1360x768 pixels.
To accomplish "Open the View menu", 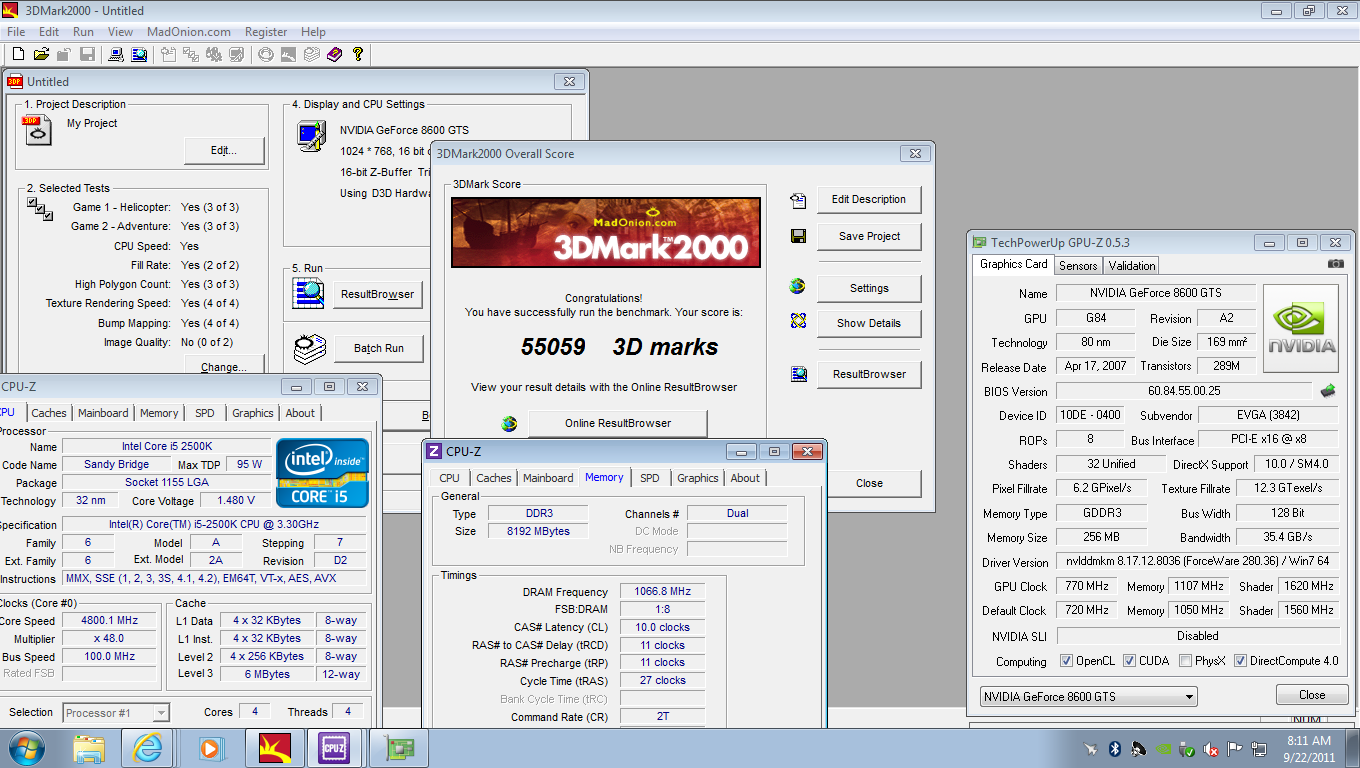I will 120,32.
